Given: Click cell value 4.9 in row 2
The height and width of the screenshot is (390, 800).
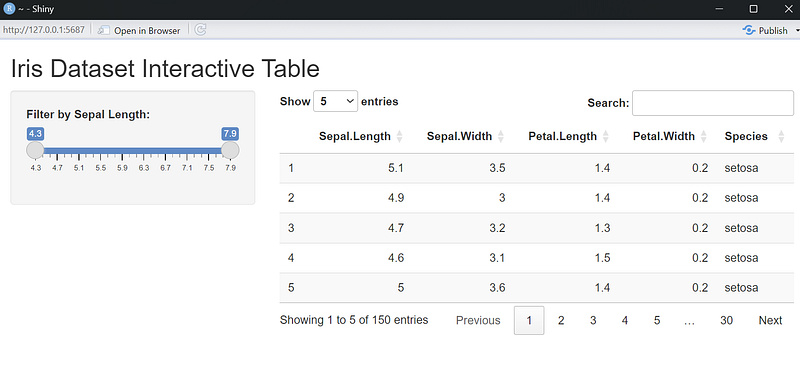Looking at the screenshot, I should click(x=396, y=198).
